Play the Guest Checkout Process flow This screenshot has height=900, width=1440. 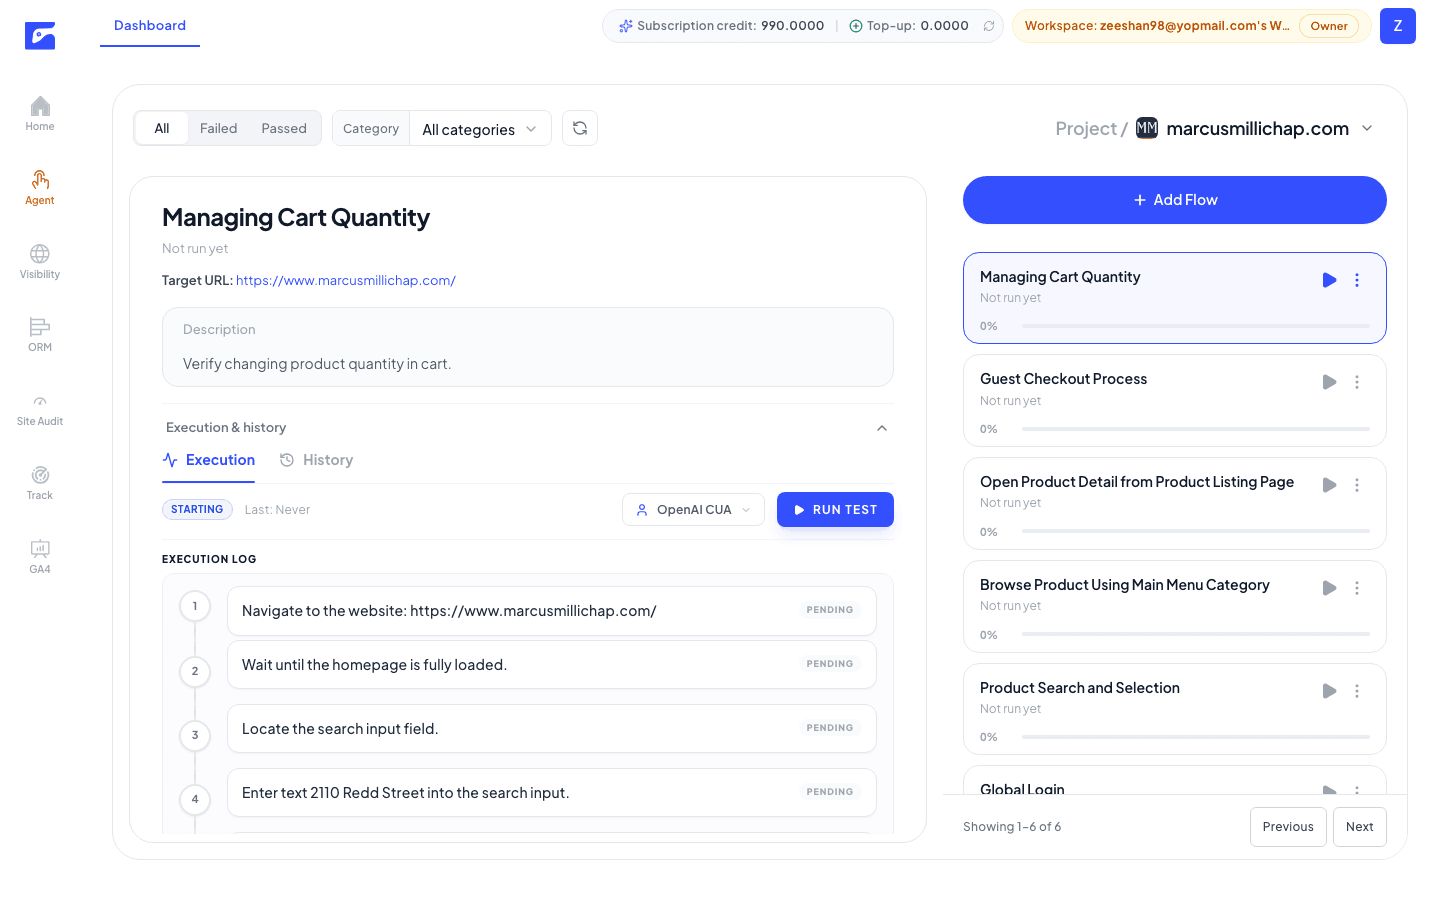point(1330,382)
